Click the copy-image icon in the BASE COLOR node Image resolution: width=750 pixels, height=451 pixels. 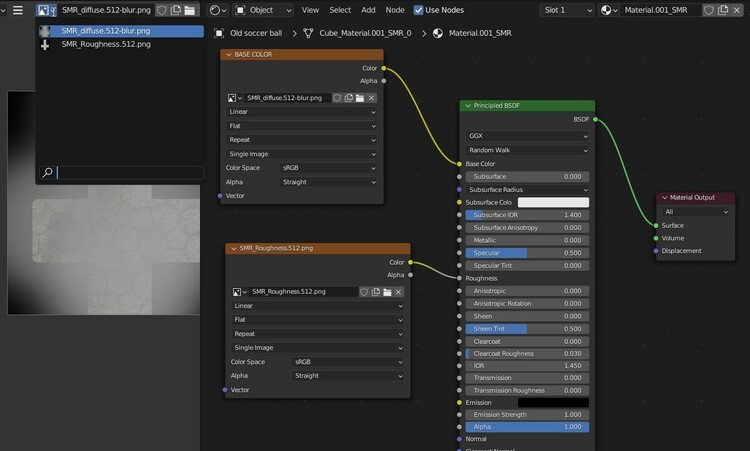(349, 98)
